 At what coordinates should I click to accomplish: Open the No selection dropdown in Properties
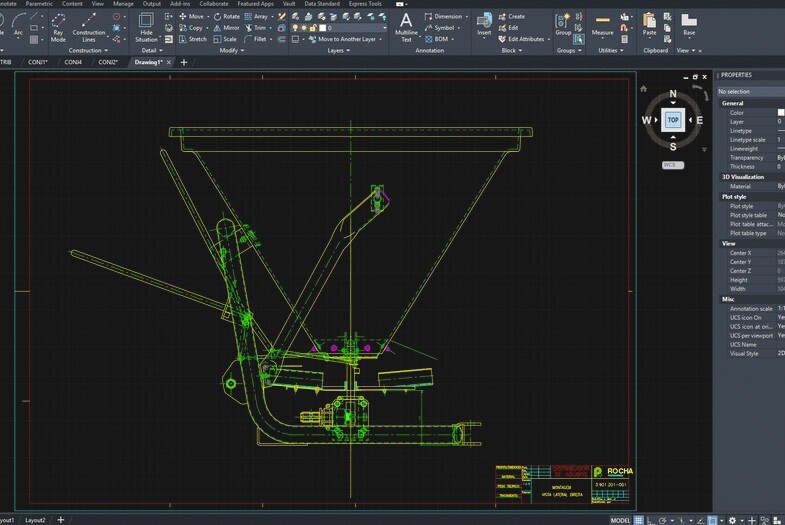pyautogui.click(x=750, y=91)
